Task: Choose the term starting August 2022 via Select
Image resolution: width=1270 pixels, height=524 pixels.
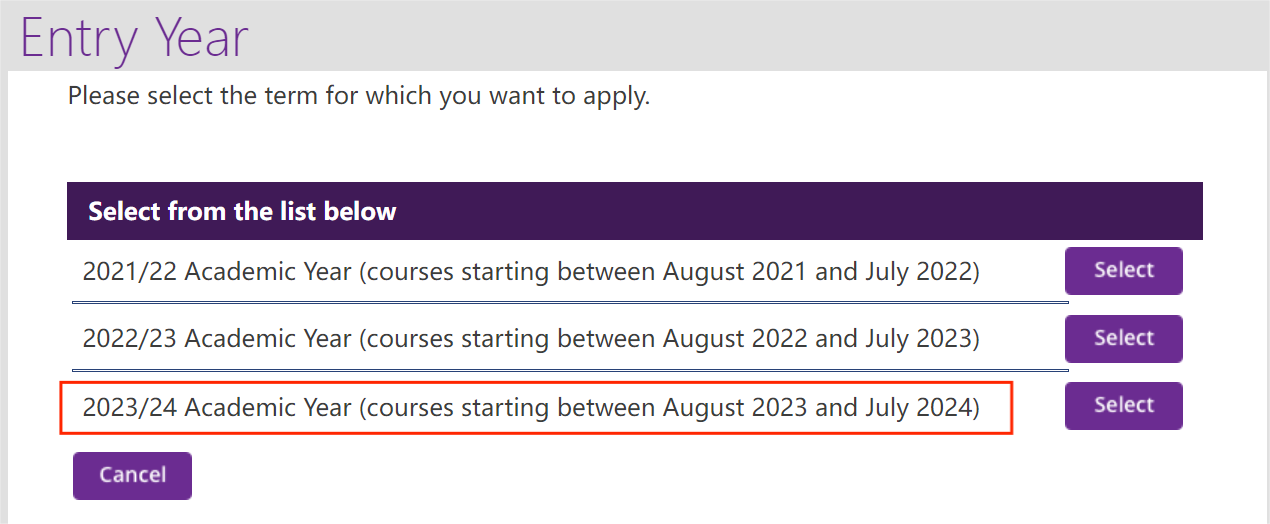Action: [x=1123, y=339]
